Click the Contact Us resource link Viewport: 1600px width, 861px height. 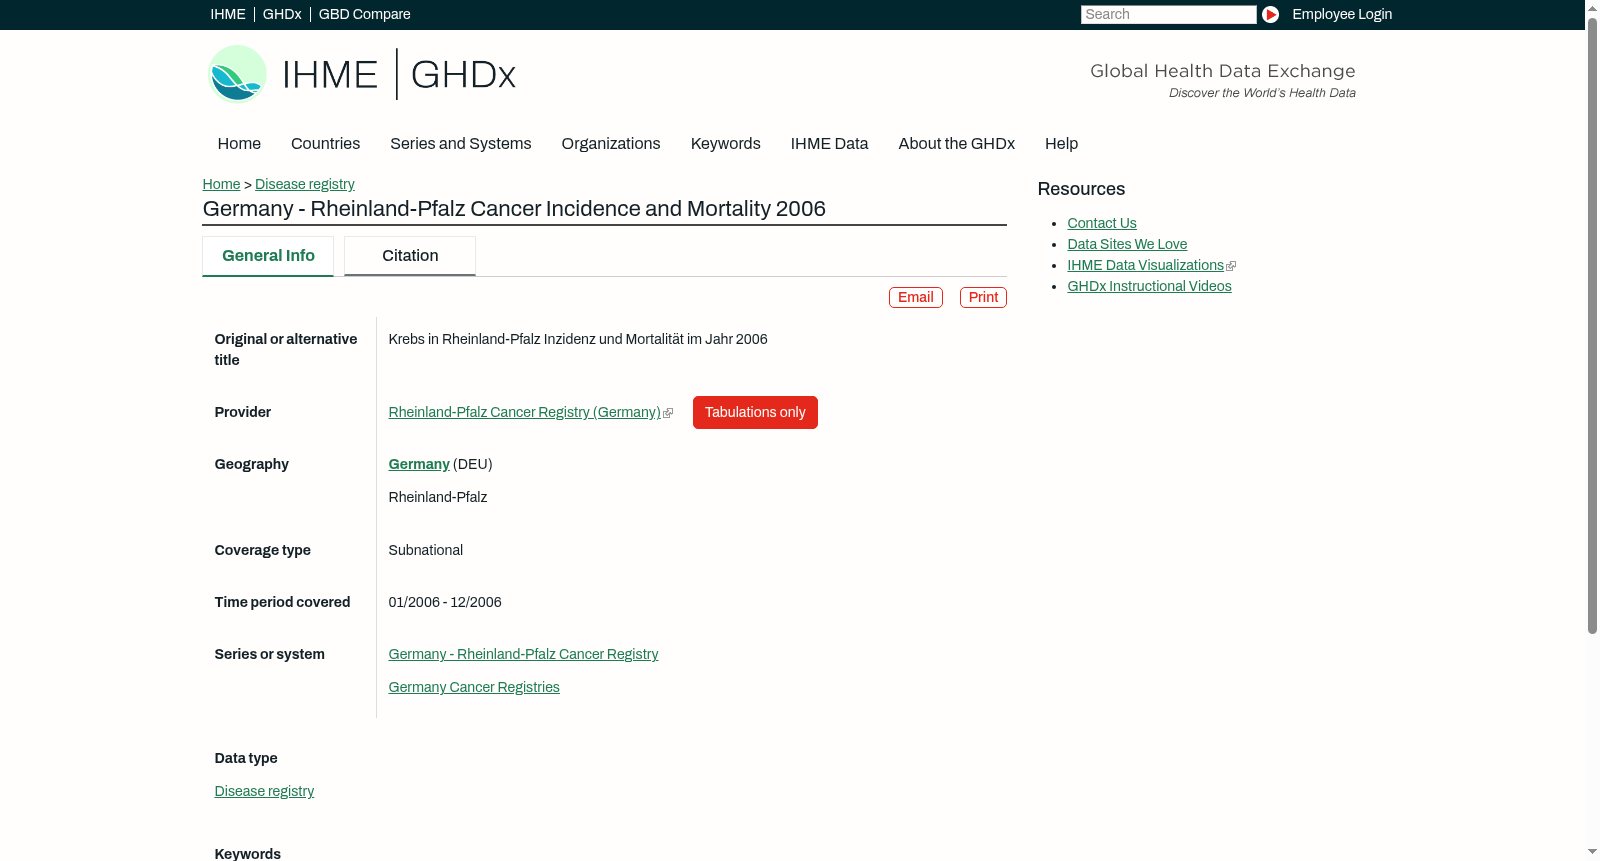click(1102, 223)
